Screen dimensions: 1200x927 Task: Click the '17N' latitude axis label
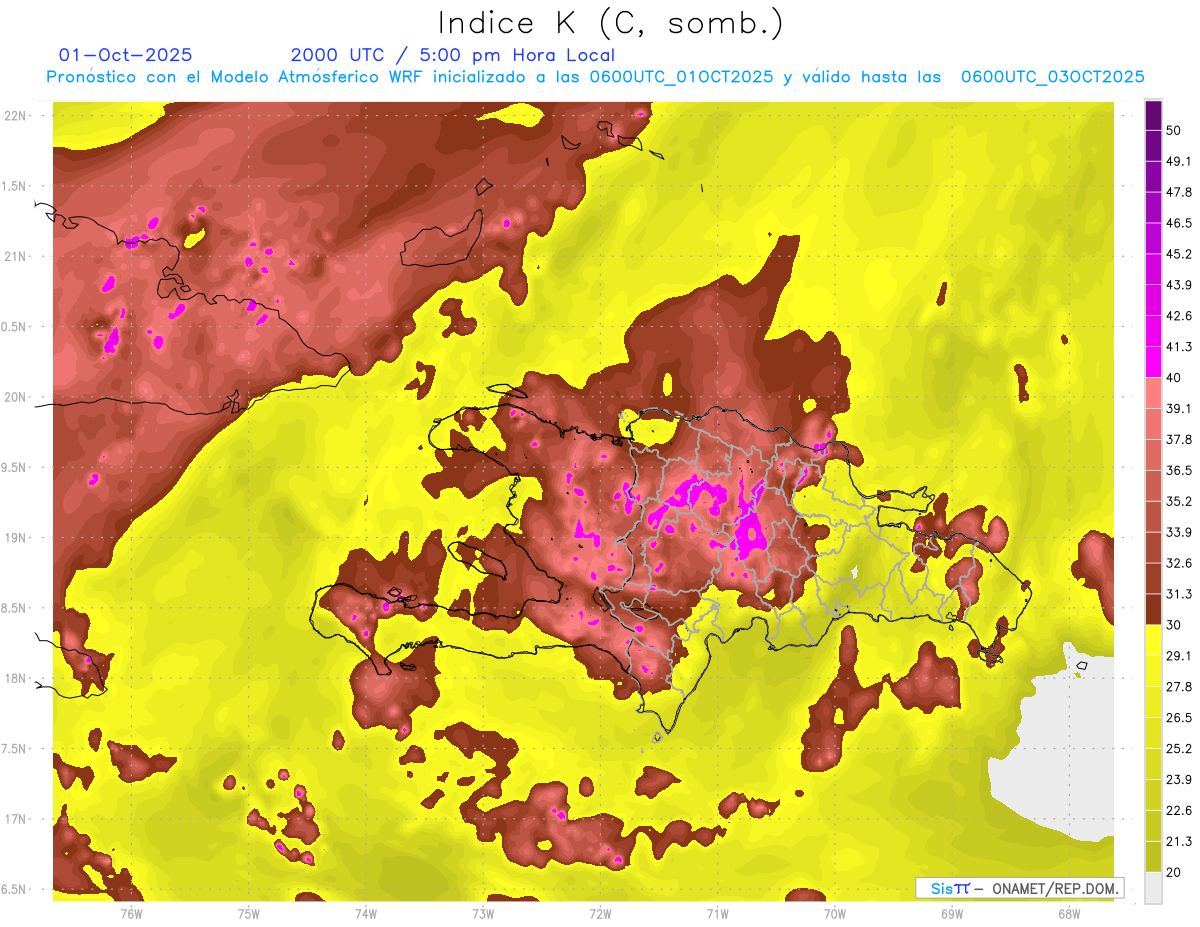pyautogui.click(x=17, y=819)
